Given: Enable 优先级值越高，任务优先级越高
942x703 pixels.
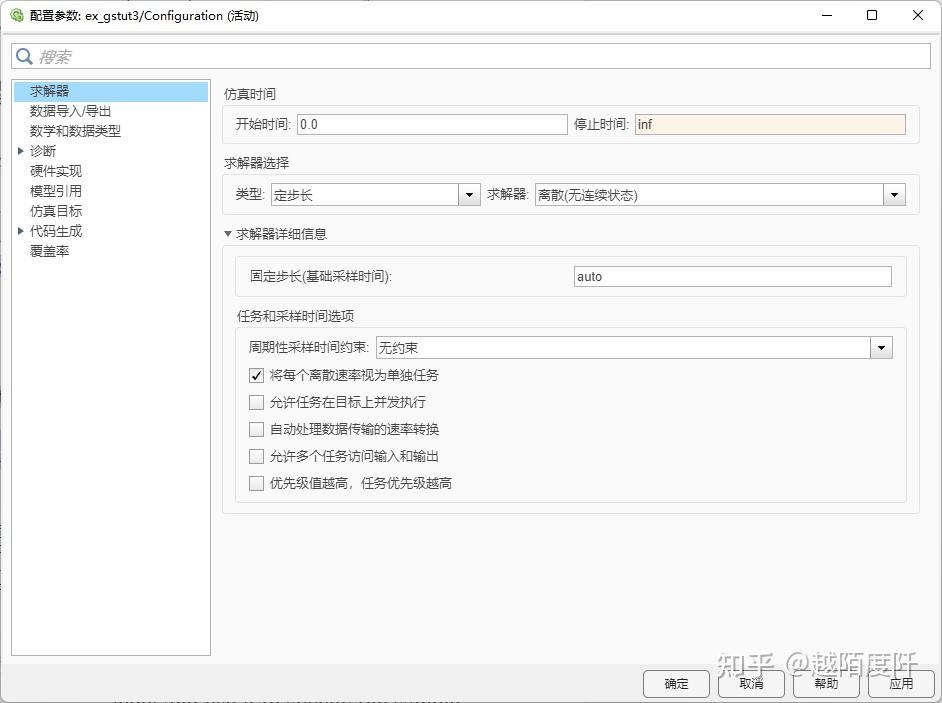Looking at the screenshot, I should click(256, 483).
